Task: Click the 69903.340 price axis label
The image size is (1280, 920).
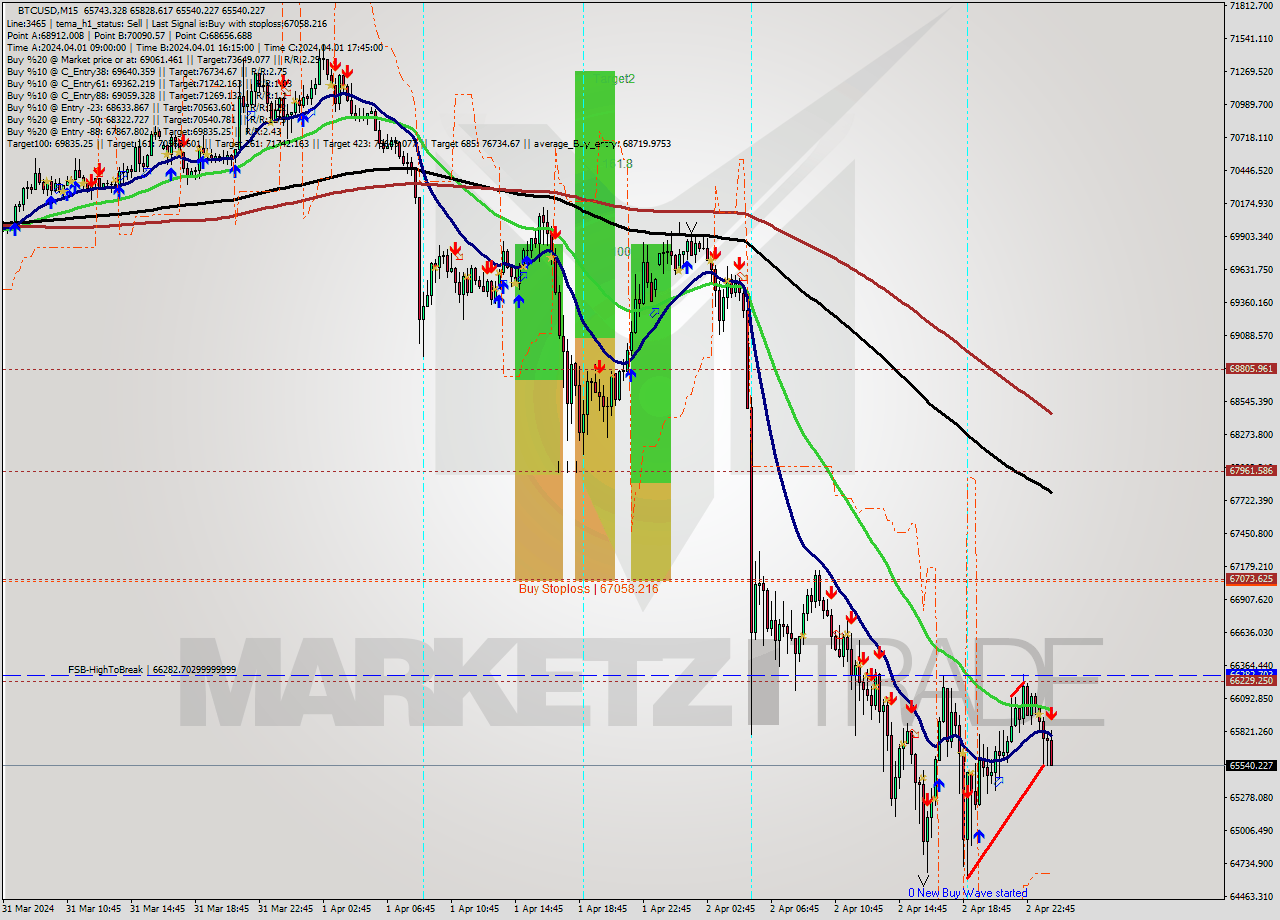Action: [1251, 237]
